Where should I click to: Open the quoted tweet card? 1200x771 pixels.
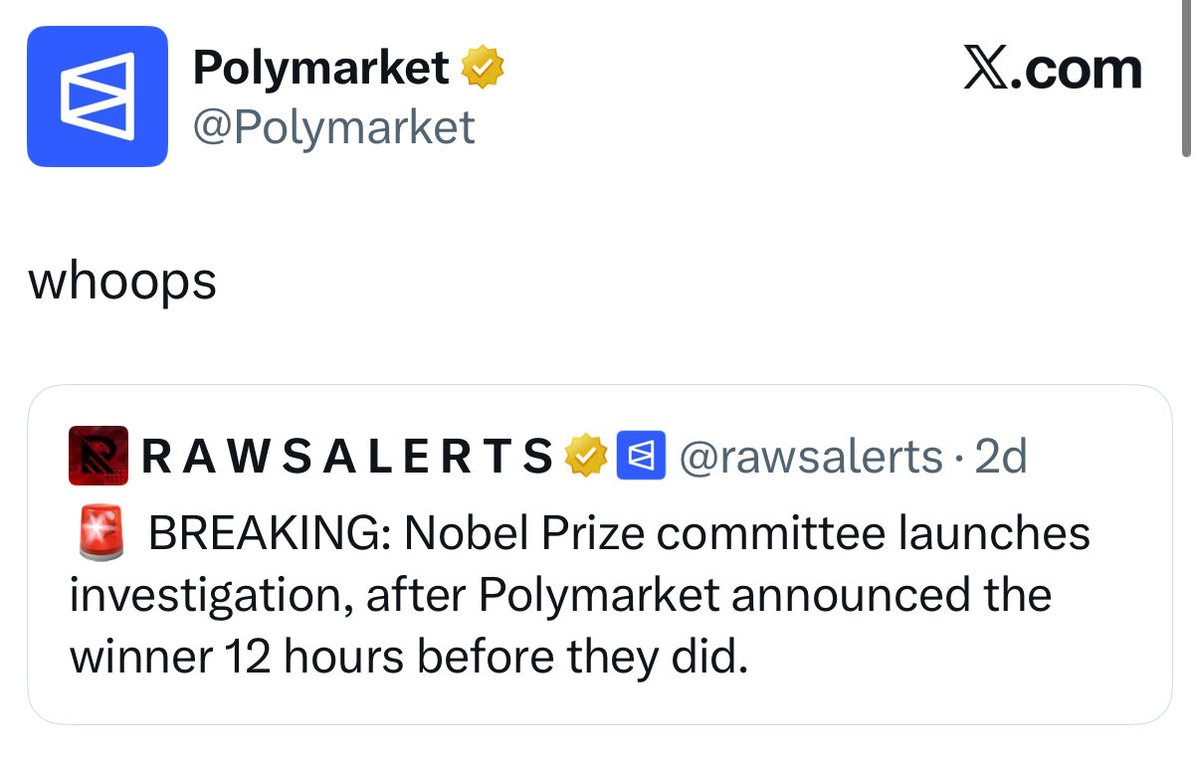click(599, 554)
